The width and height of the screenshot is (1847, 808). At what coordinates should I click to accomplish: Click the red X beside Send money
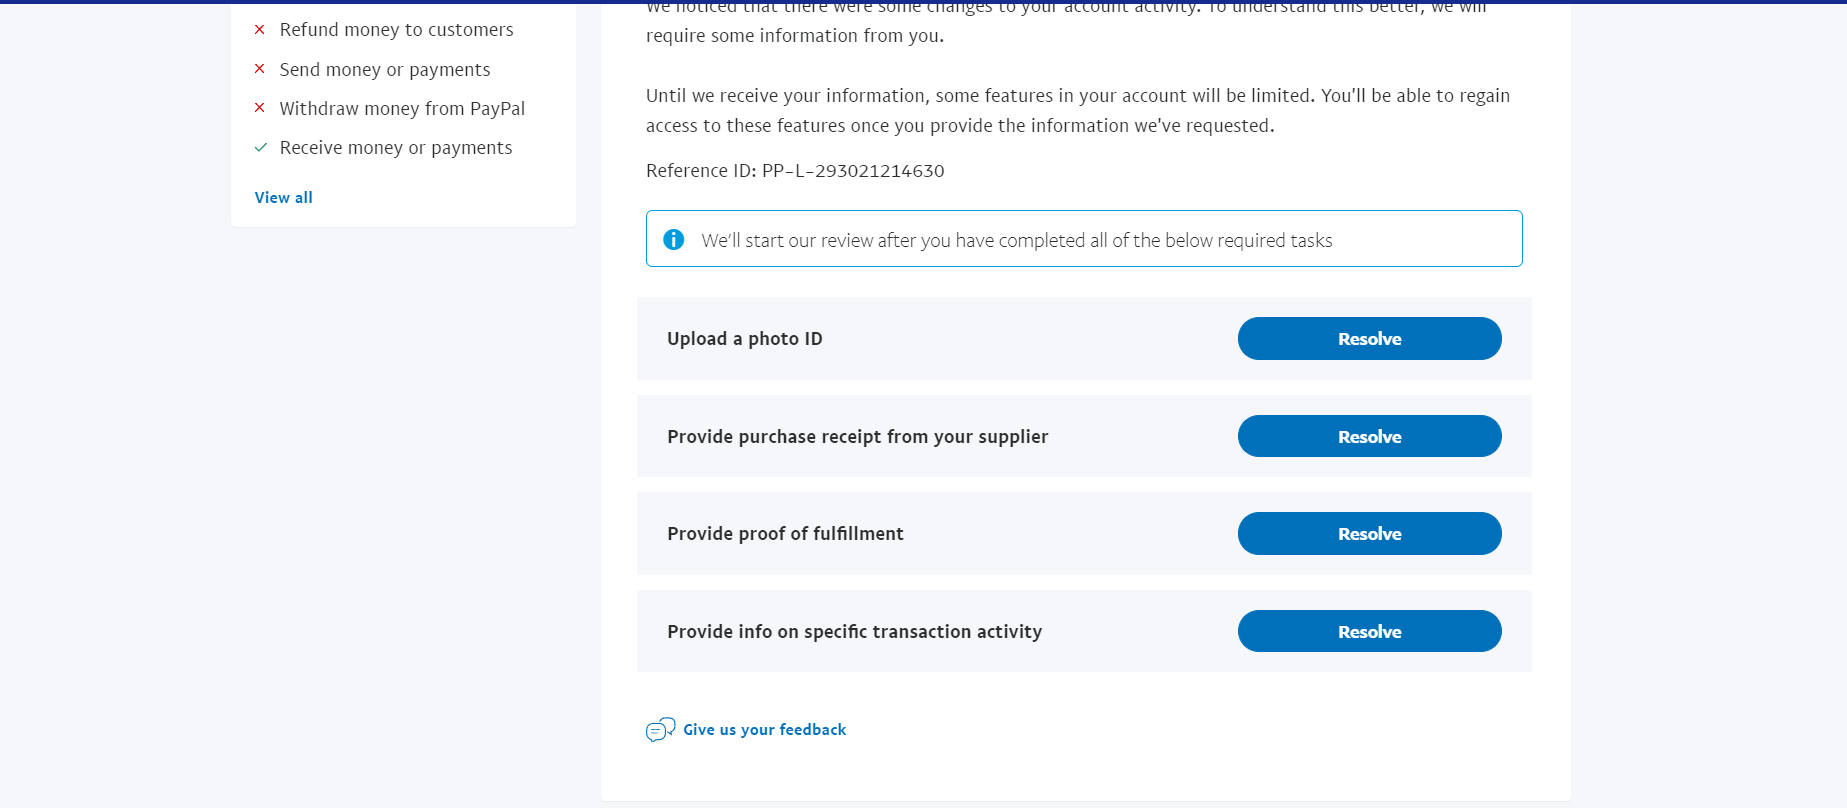(260, 69)
